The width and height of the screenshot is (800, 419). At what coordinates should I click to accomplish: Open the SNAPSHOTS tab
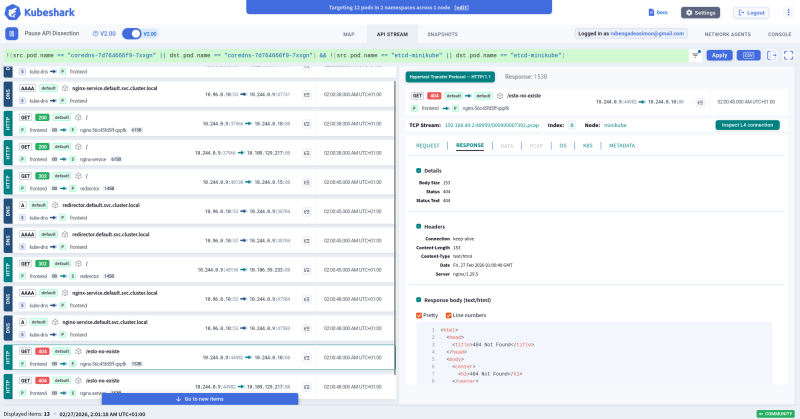pos(441,34)
